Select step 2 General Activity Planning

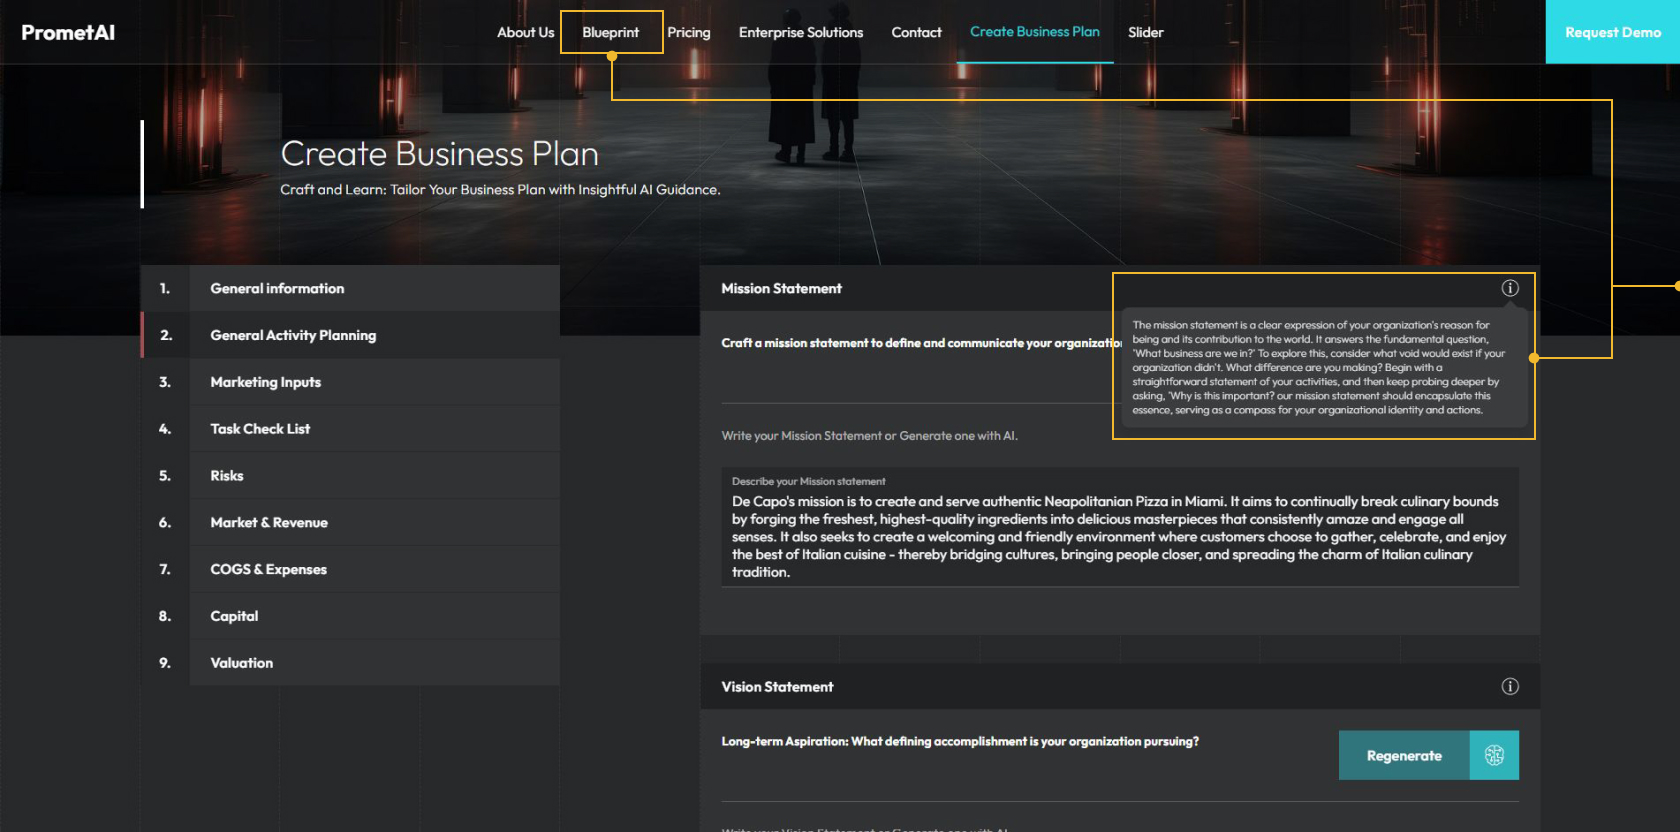click(350, 335)
